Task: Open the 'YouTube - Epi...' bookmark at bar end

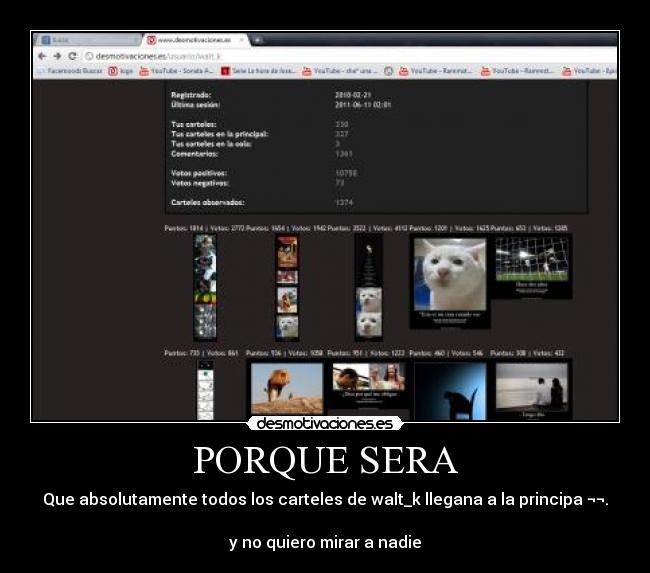Action: point(589,71)
